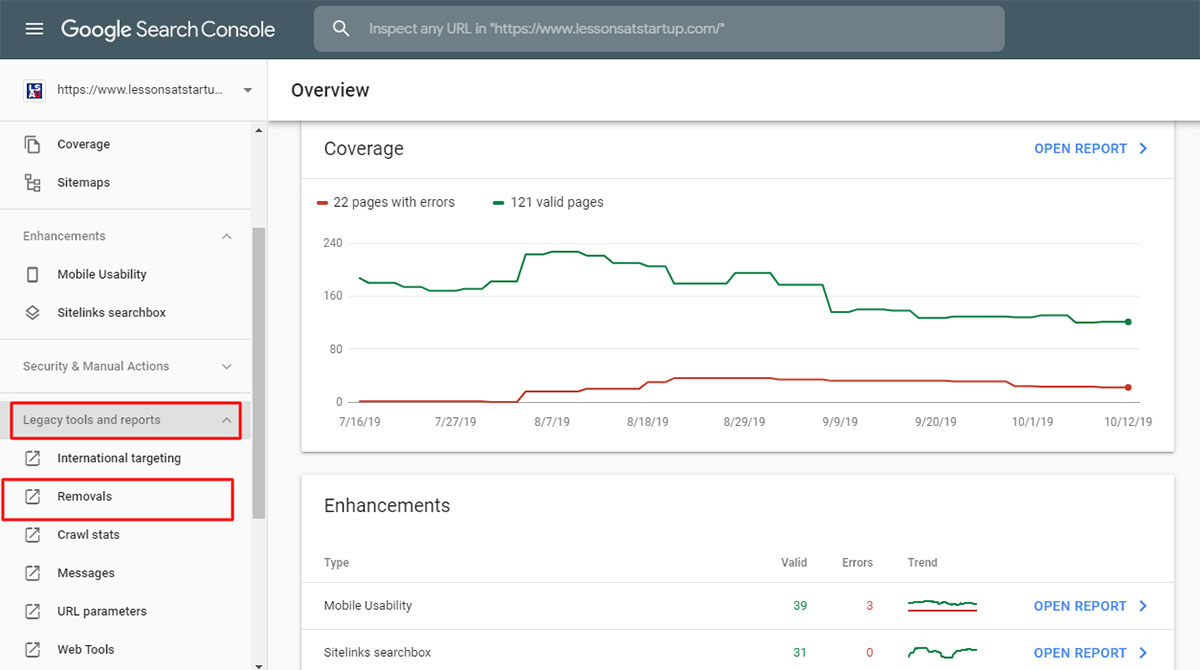Click the Sitemaps tree icon
Image resolution: width=1200 pixels, height=670 pixels.
[x=33, y=183]
